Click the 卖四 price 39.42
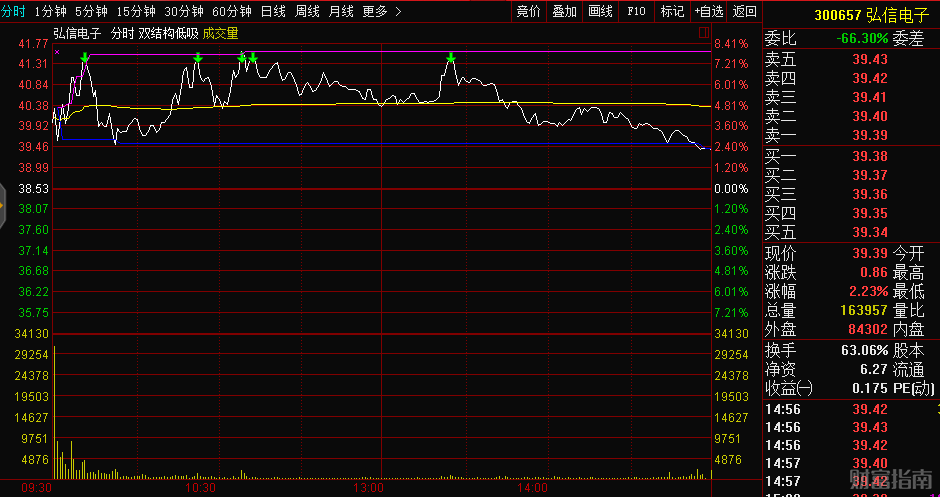Image resolution: width=940 pixels, height=497 pixels. (870, 79)
